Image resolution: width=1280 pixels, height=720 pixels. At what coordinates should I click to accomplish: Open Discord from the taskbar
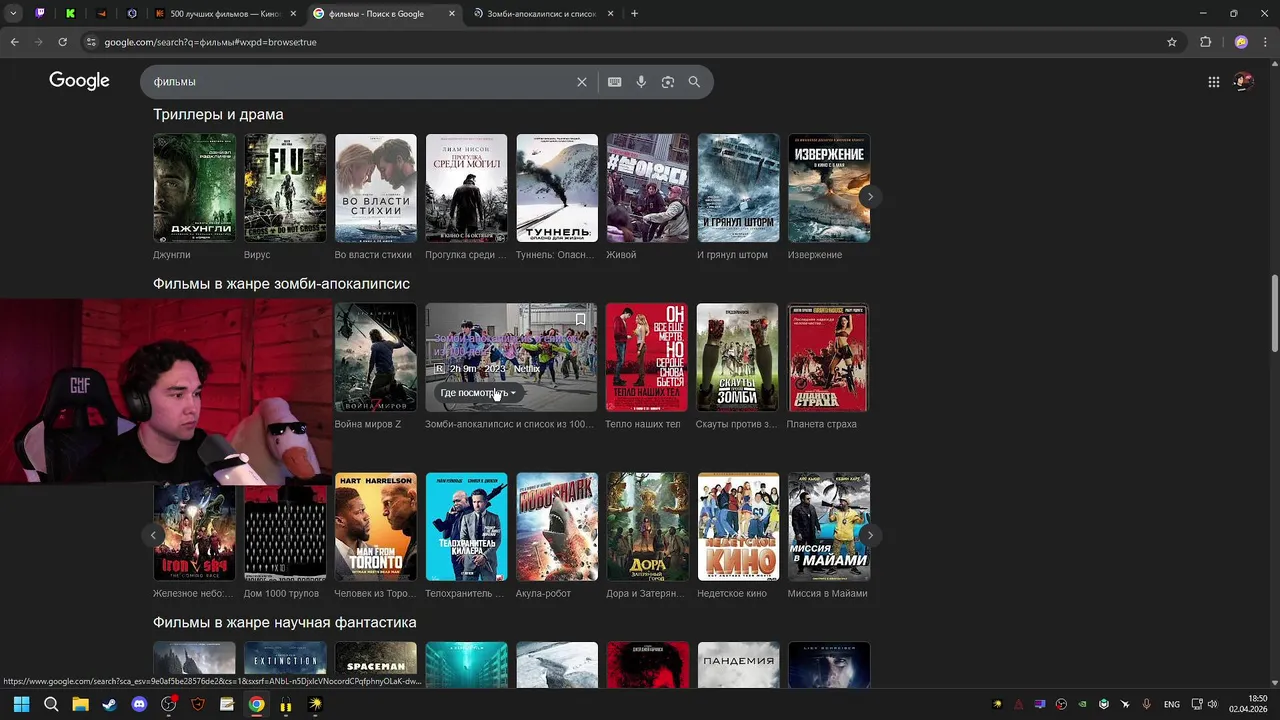coord(139,704)
